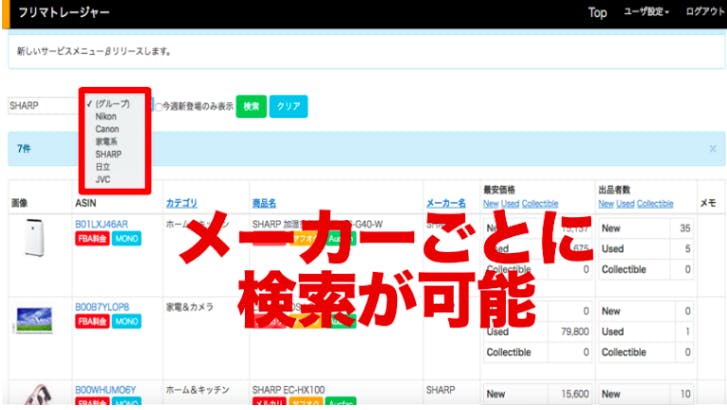
Task: Toggle 今週新登場のみ表示 checkbox
Action: pyautogui.click(x=158, y=106)
